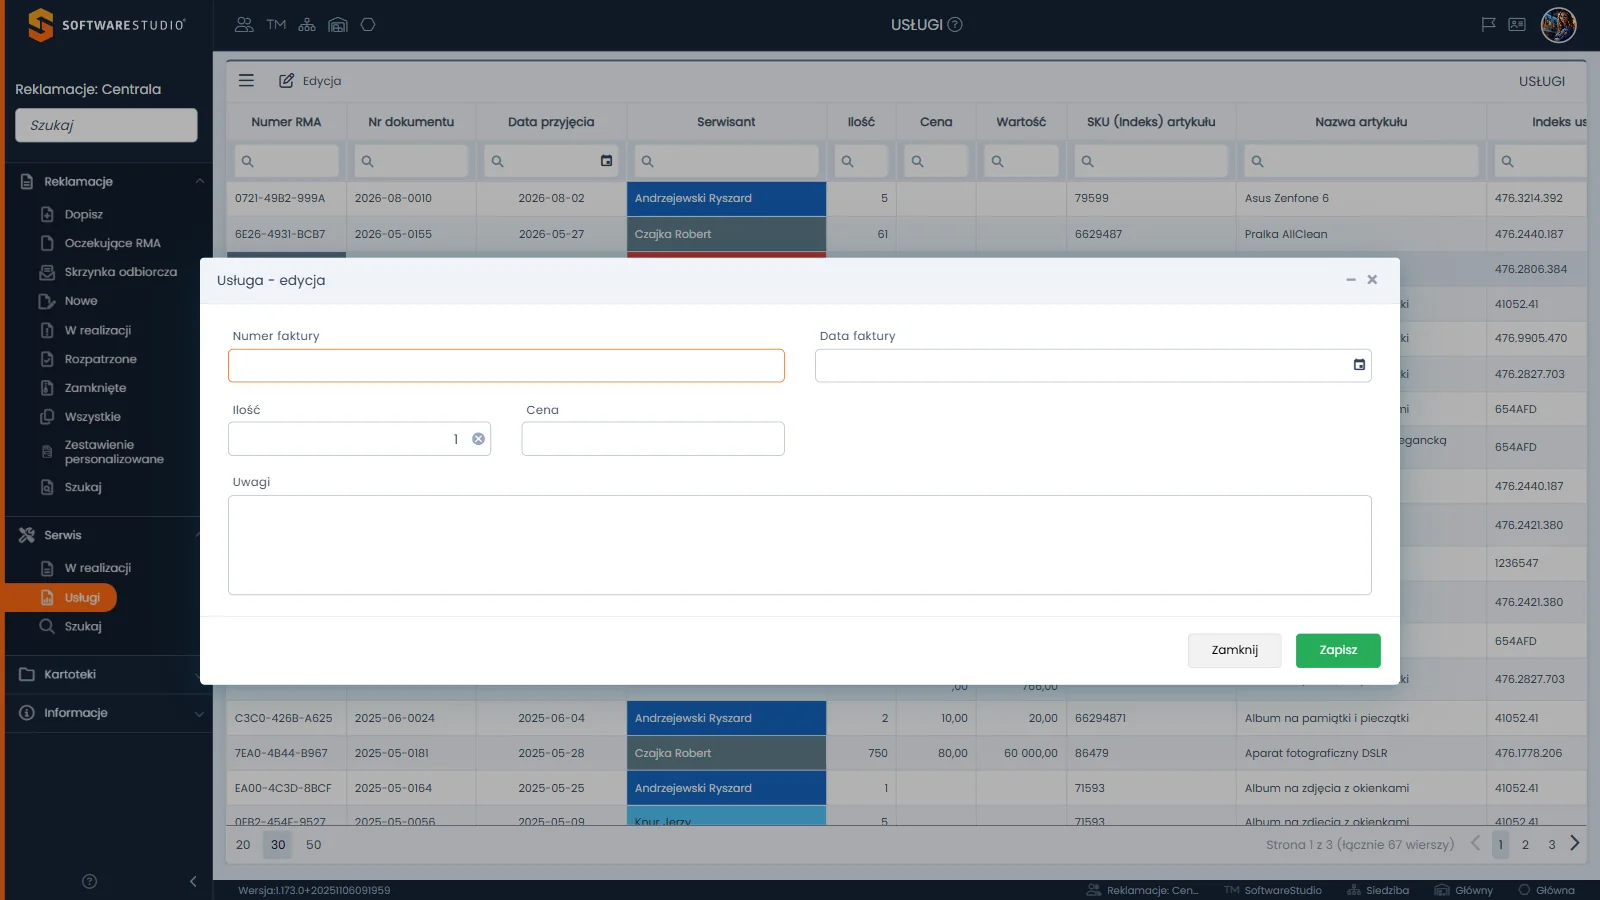Image resolution: width=1600 pixels, height=900 pixels.
Task: Focus the Serwisant column filter field
Action: tap(726, 161)
